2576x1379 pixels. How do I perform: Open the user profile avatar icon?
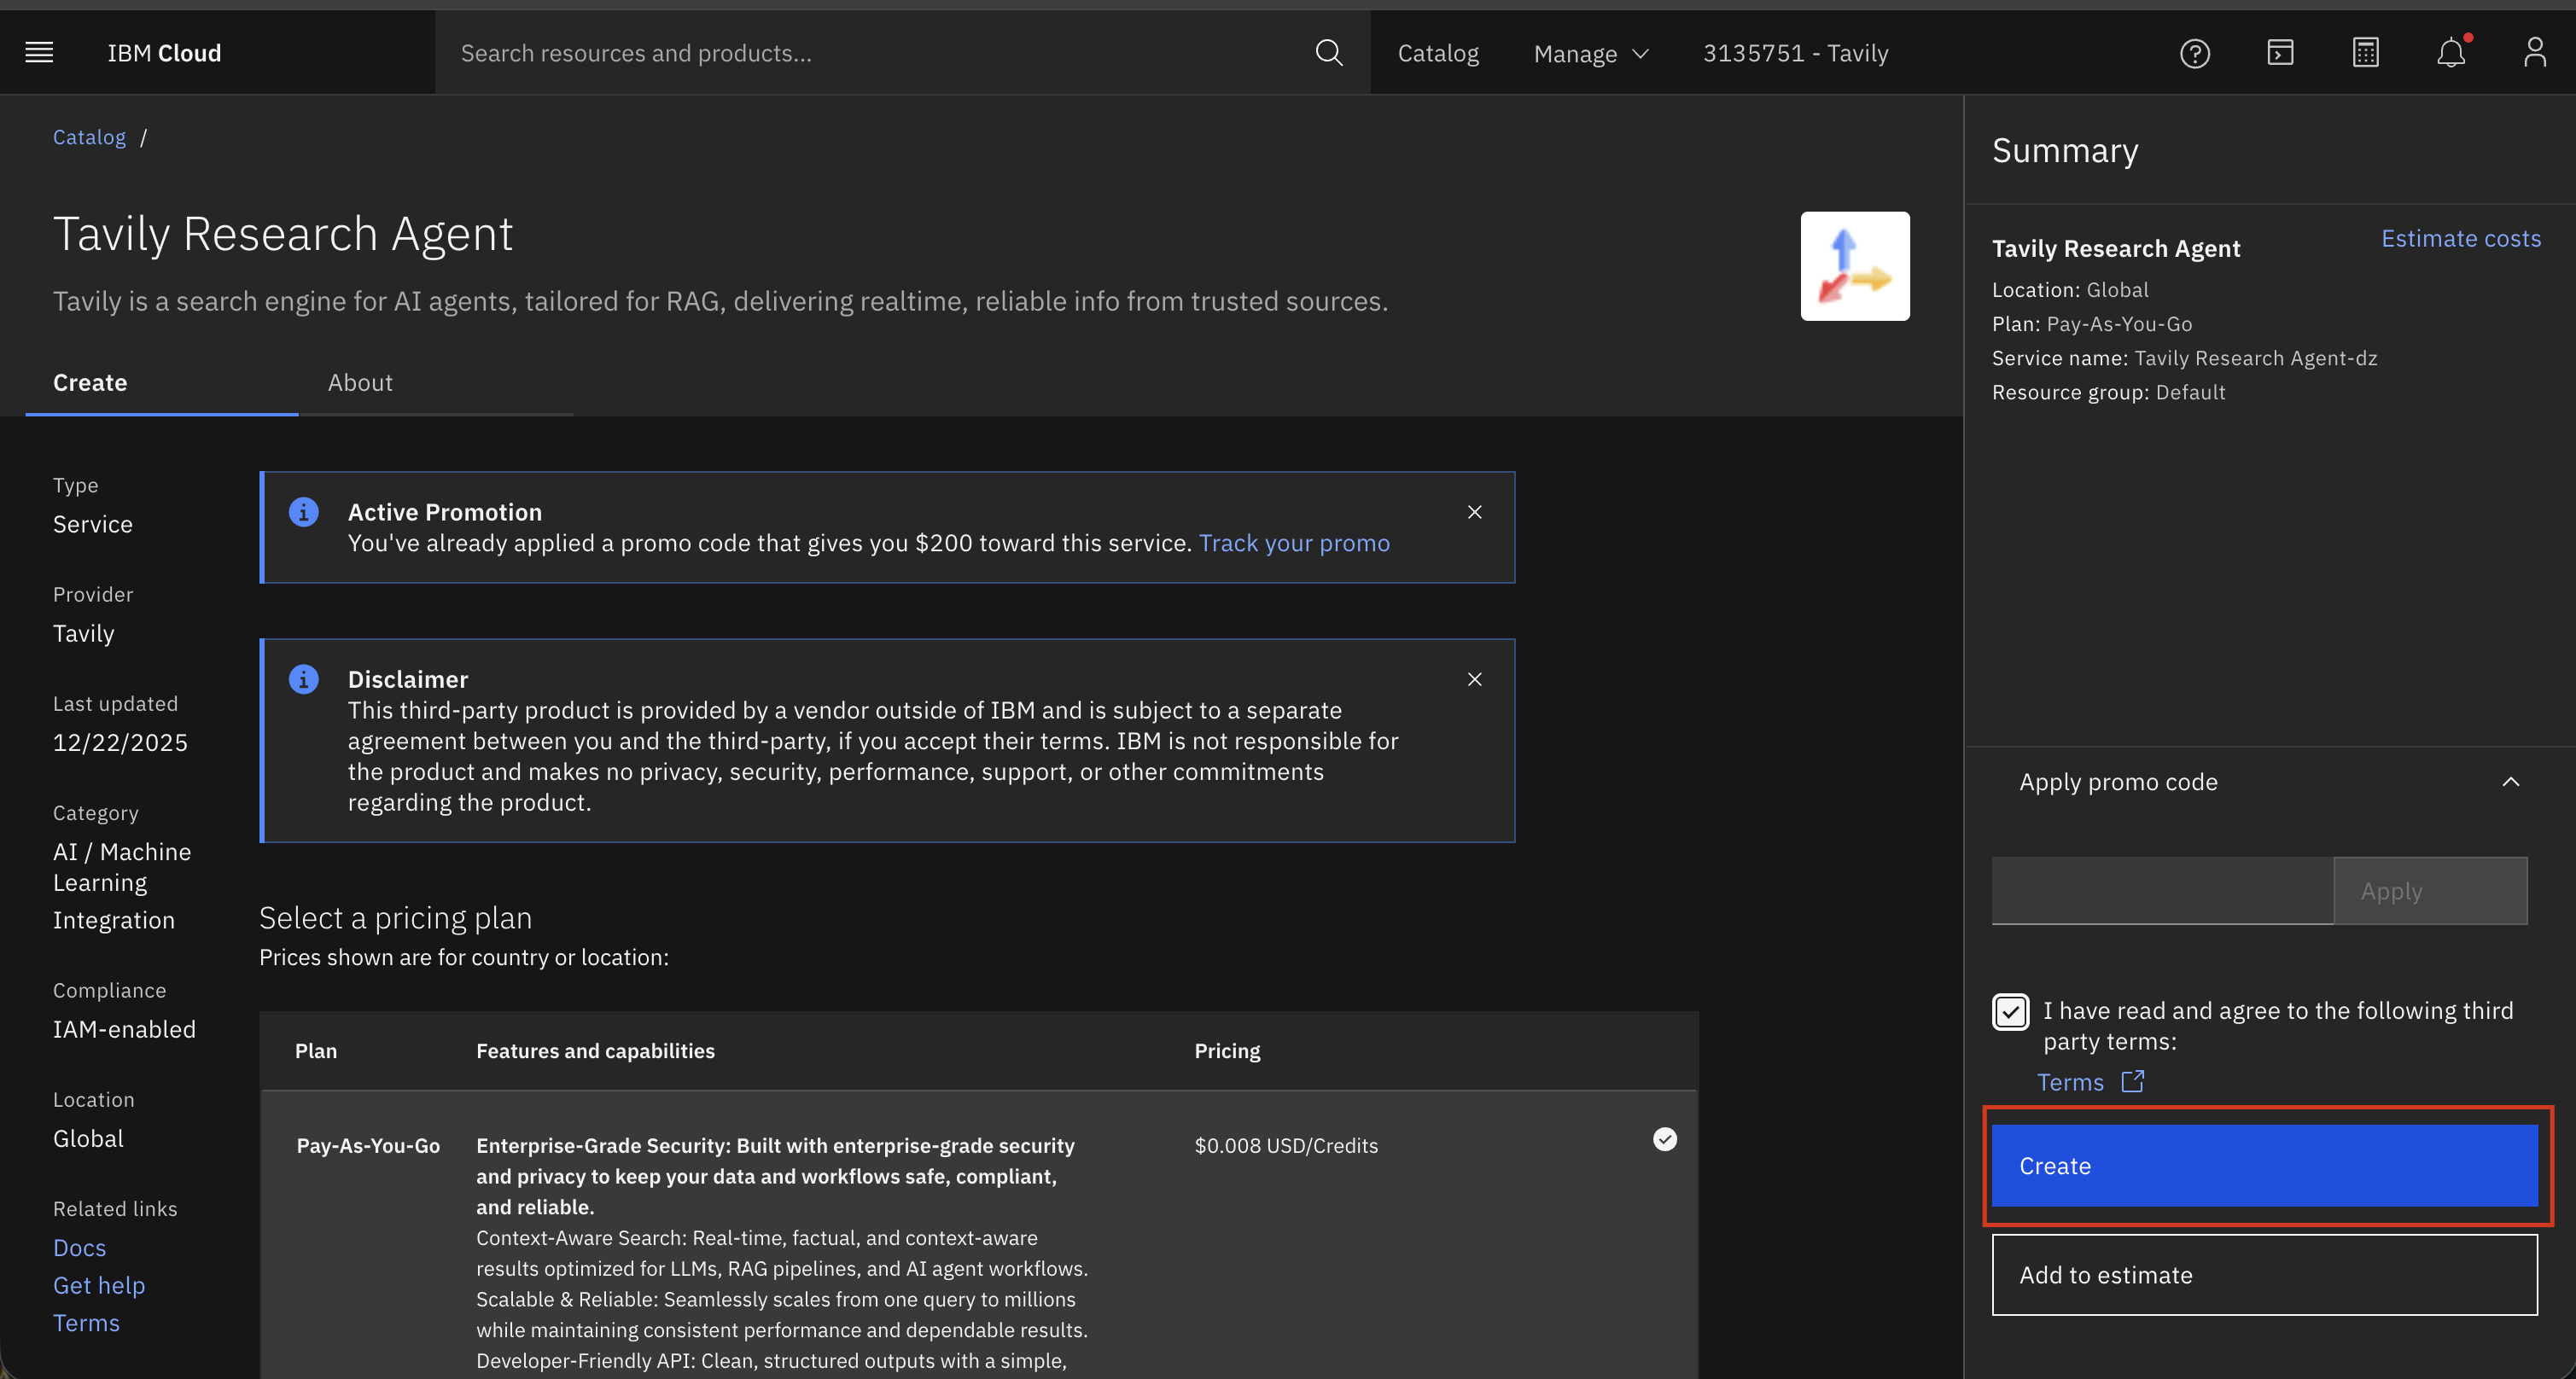coord(2534,53)
